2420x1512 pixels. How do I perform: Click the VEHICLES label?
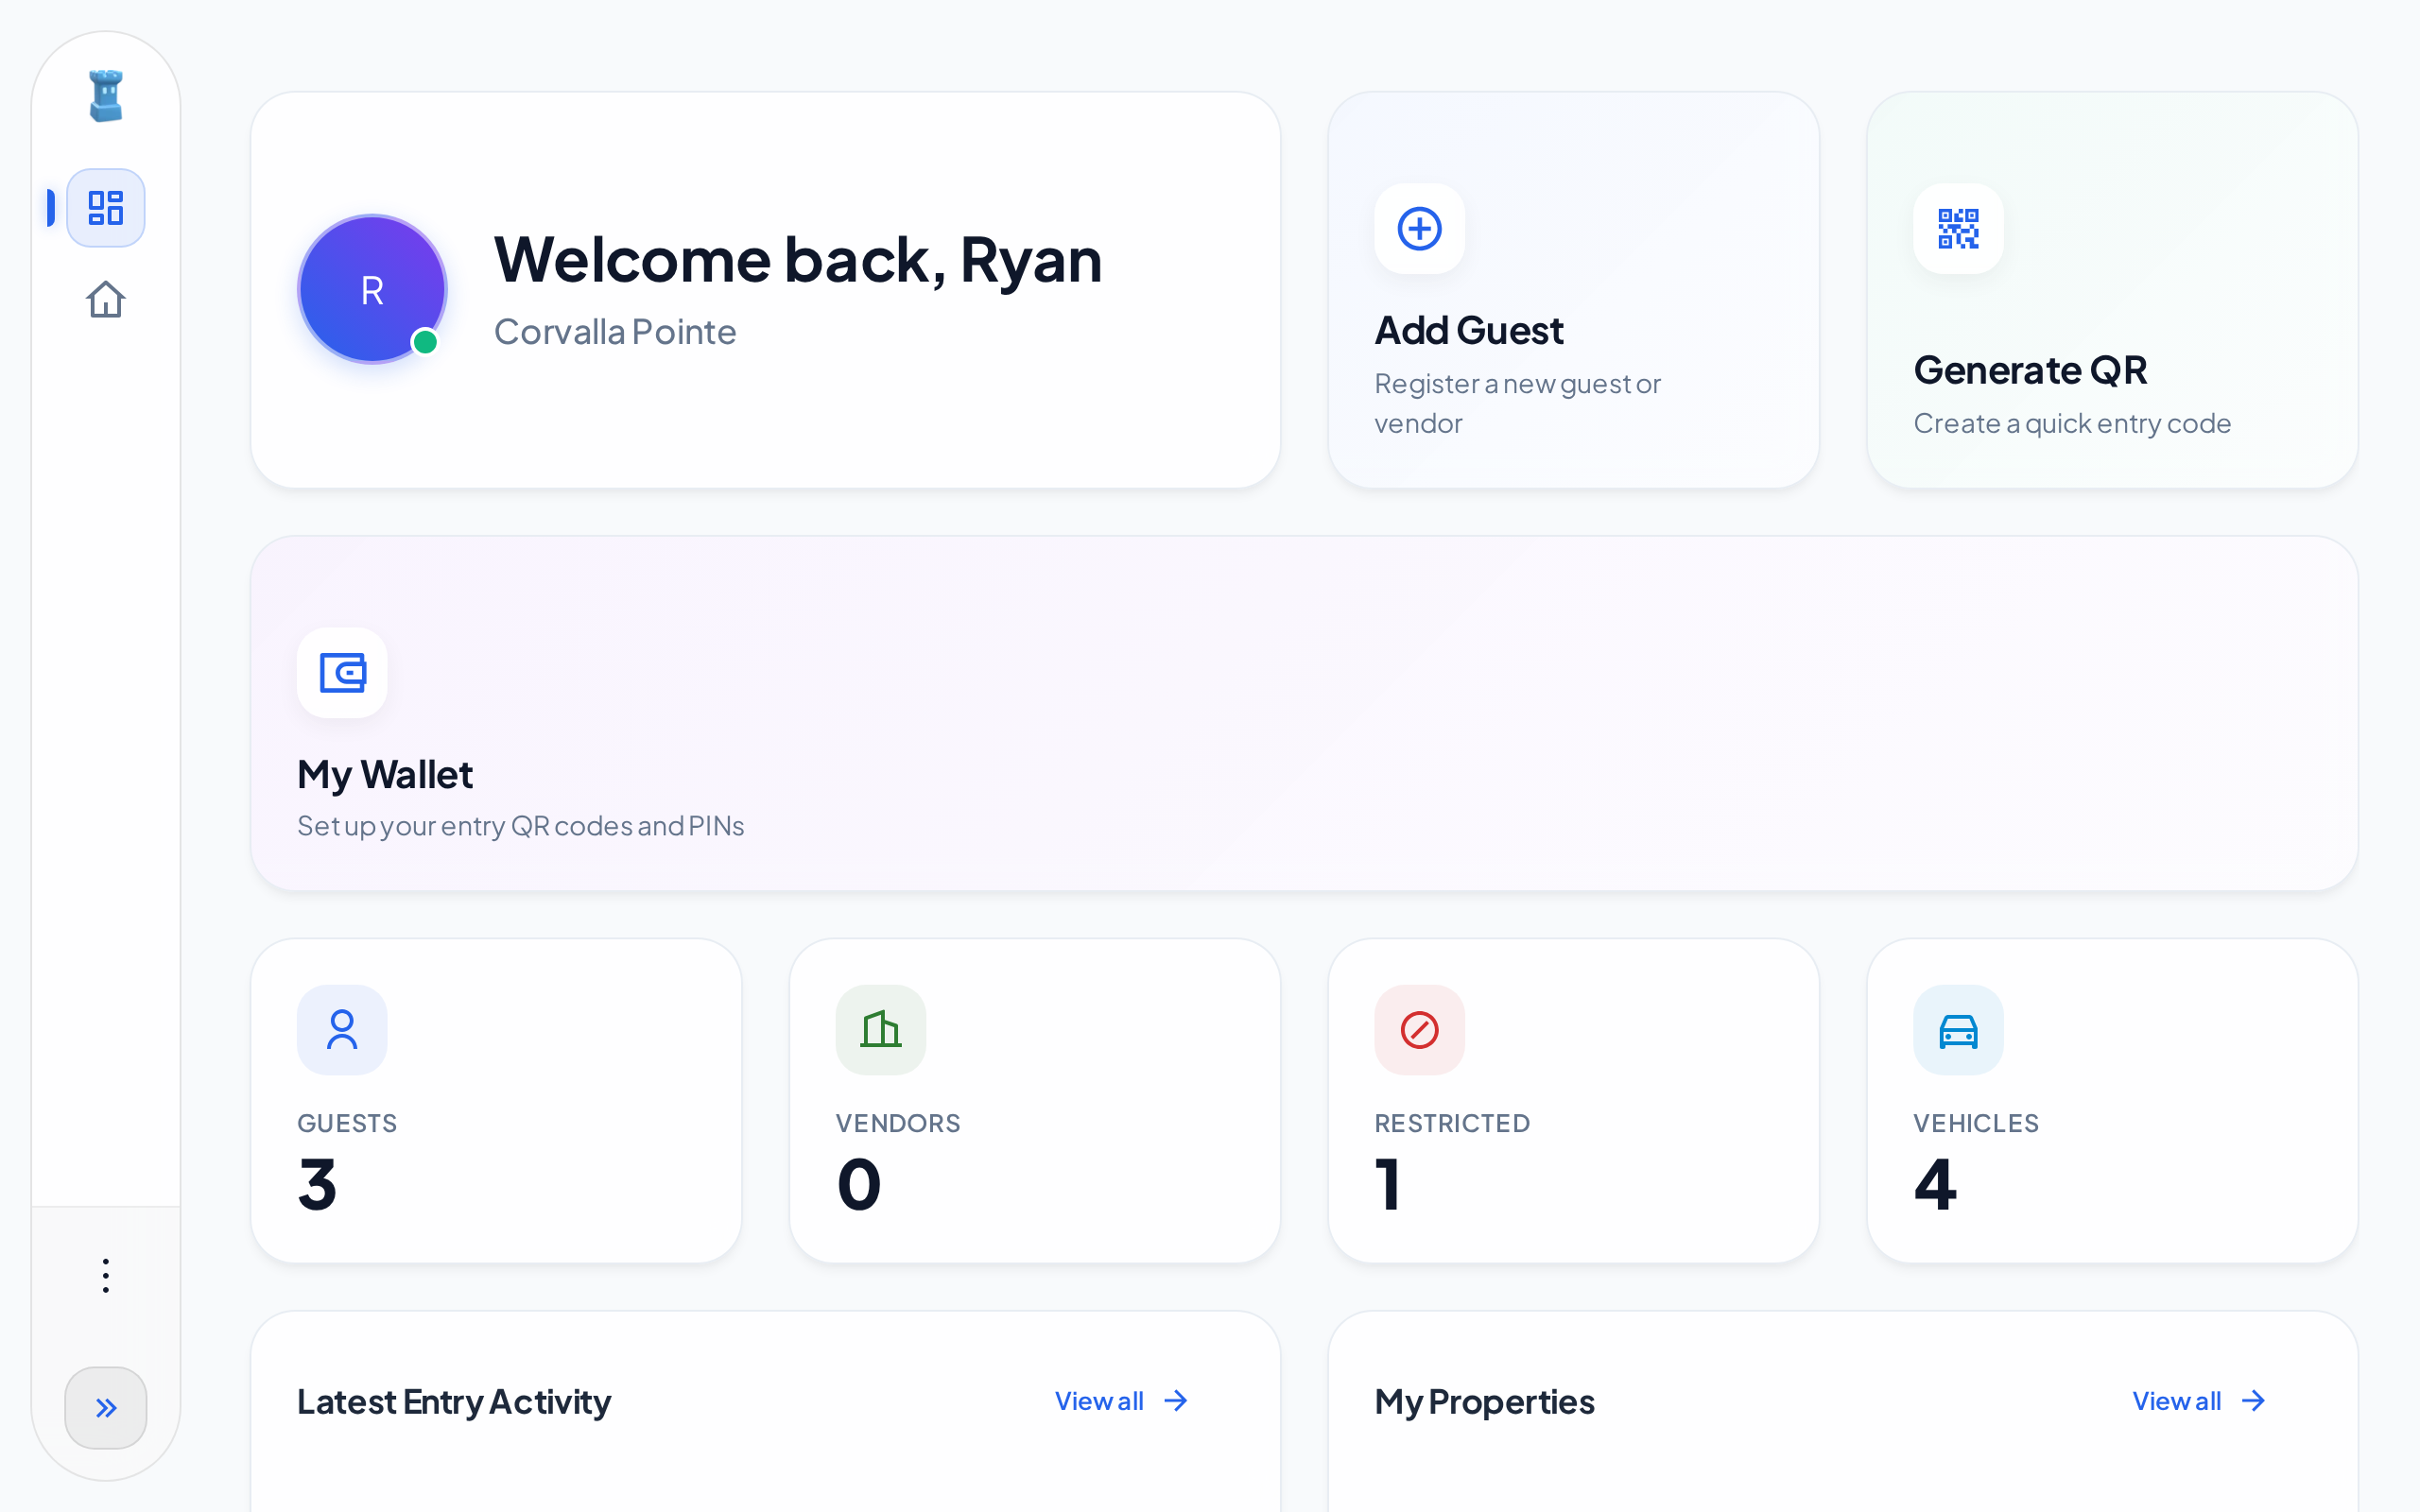1976,1123
